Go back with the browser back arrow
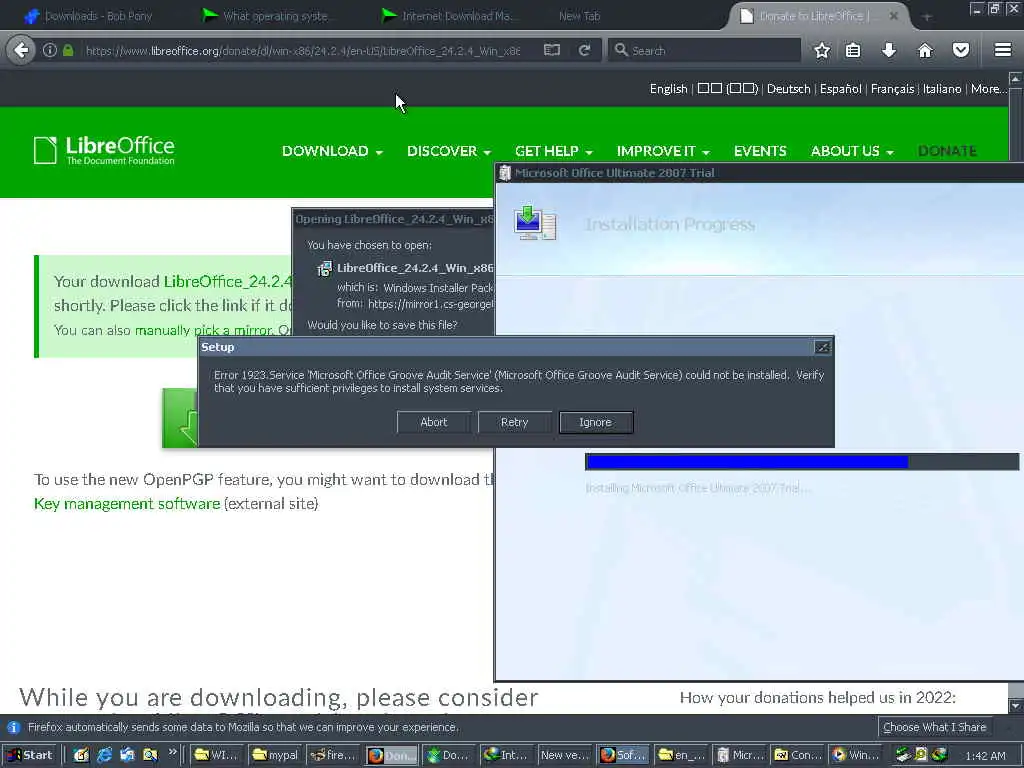Screen dimensions: 1024x768 pos(22,50)
